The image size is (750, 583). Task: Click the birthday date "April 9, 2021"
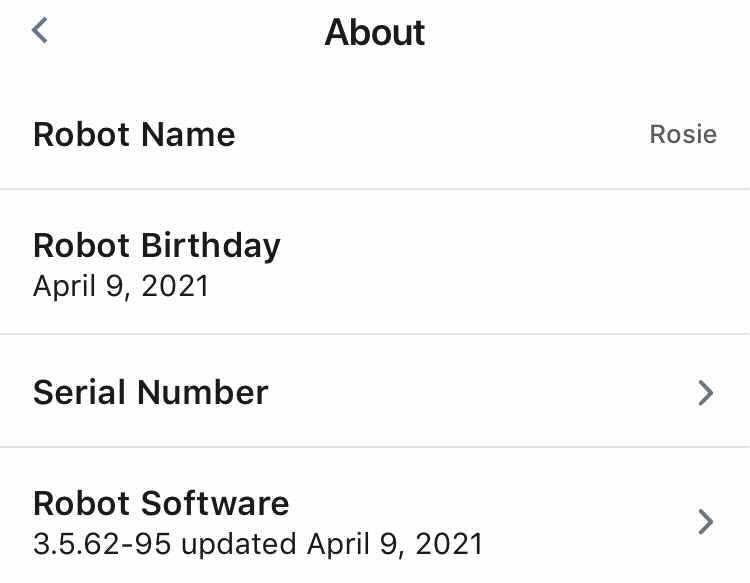[121, 287]
